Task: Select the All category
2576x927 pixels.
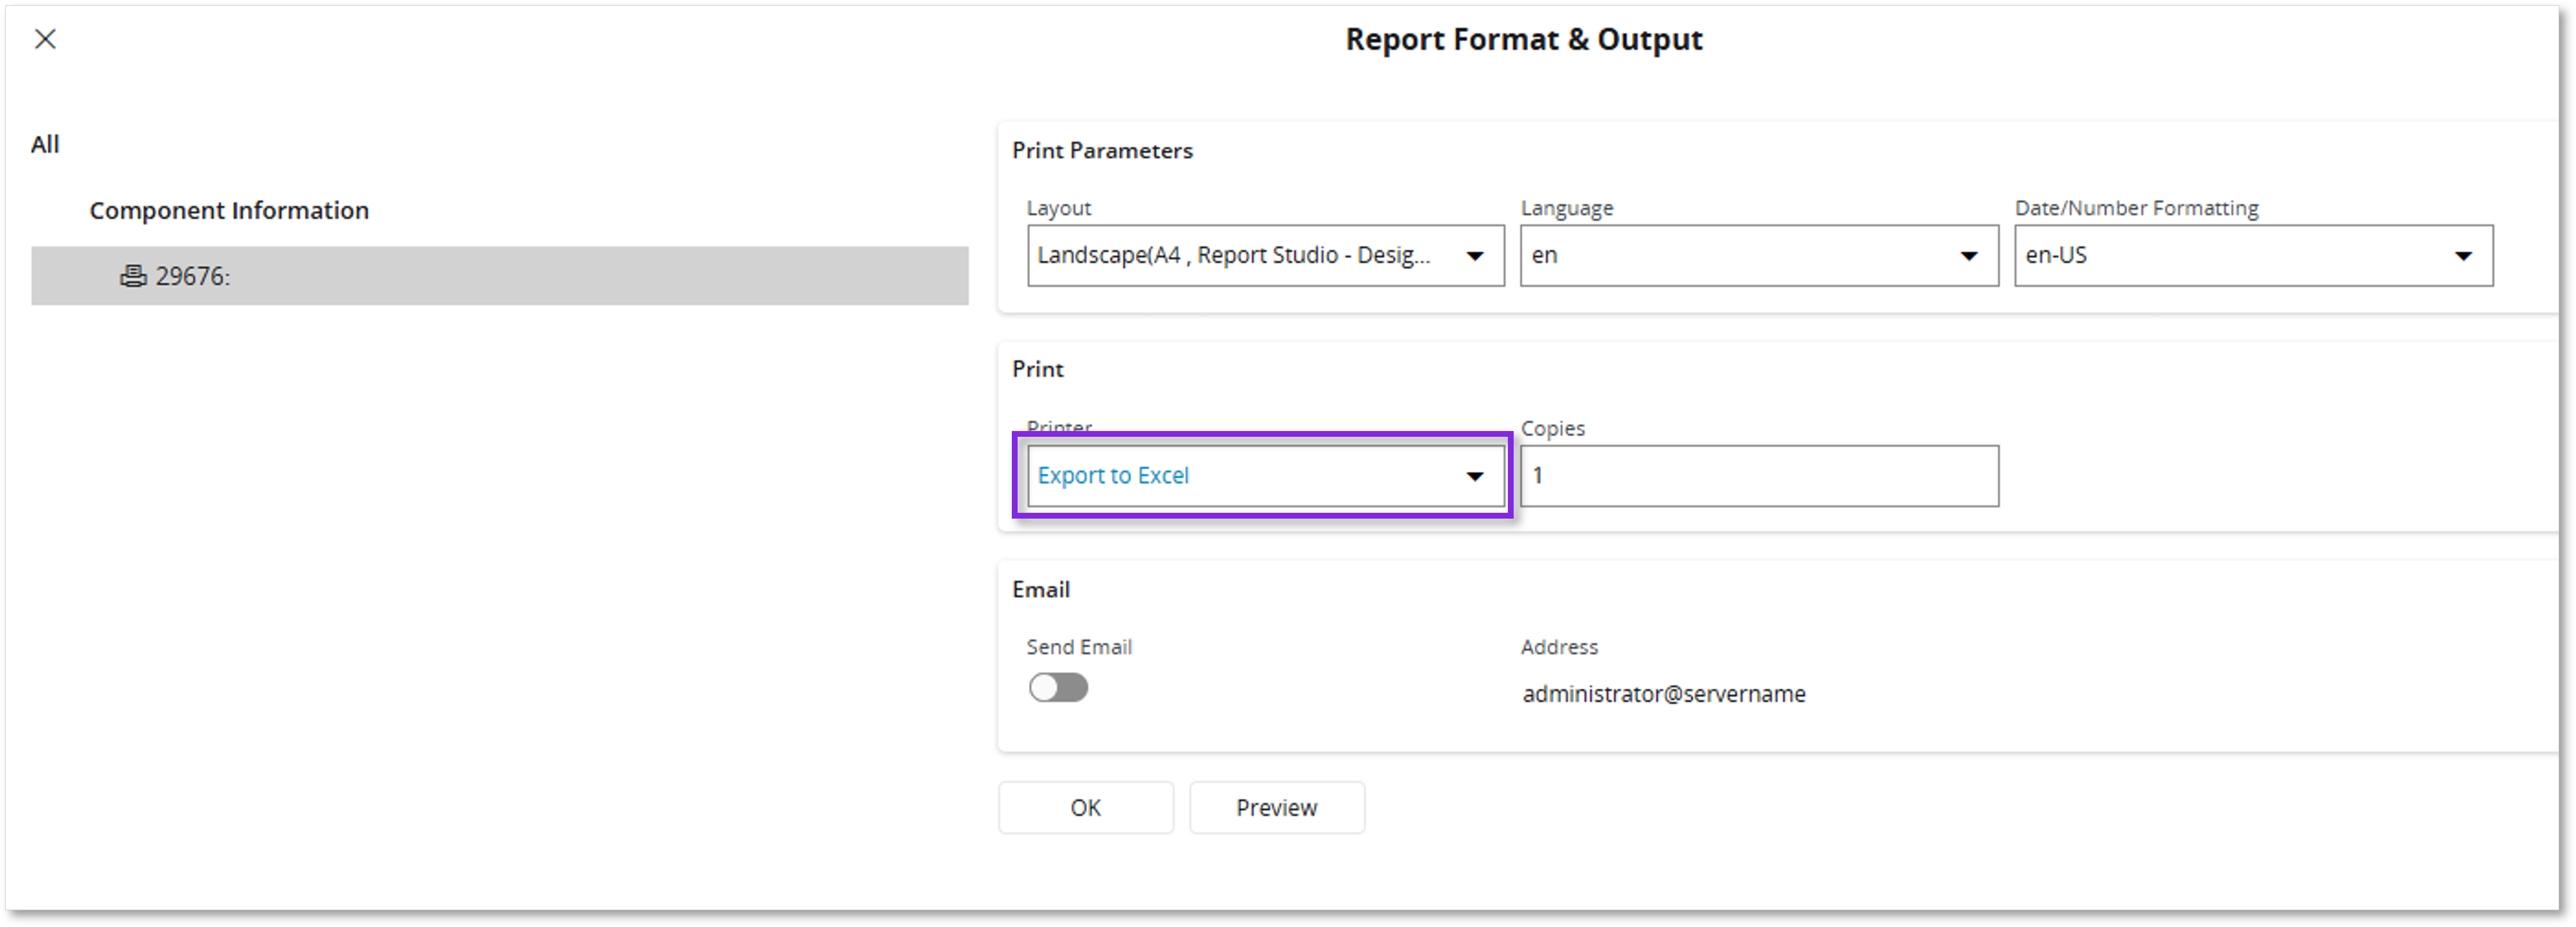Action: [45, 144]
